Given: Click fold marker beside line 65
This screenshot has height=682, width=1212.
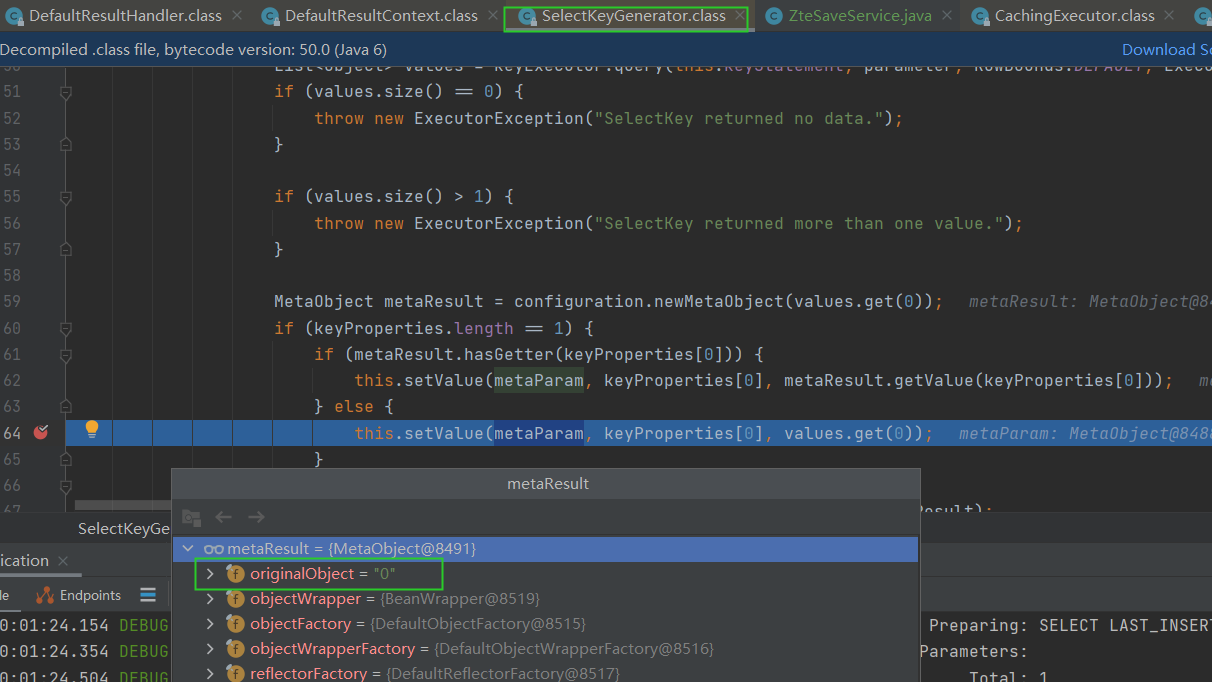Looking at the screenshot, I should click(x=66, y=459).
